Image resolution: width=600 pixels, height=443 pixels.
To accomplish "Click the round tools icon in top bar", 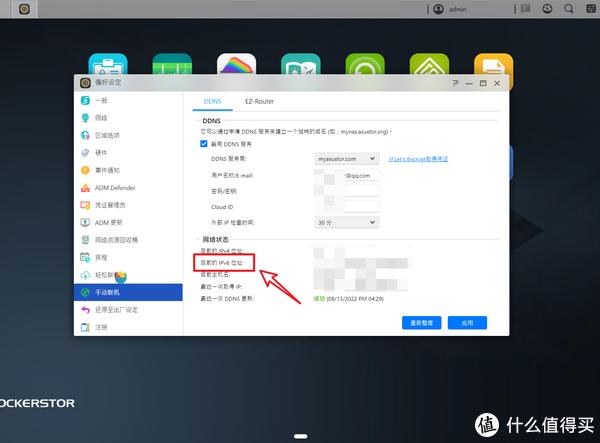I will coord(547,9).
